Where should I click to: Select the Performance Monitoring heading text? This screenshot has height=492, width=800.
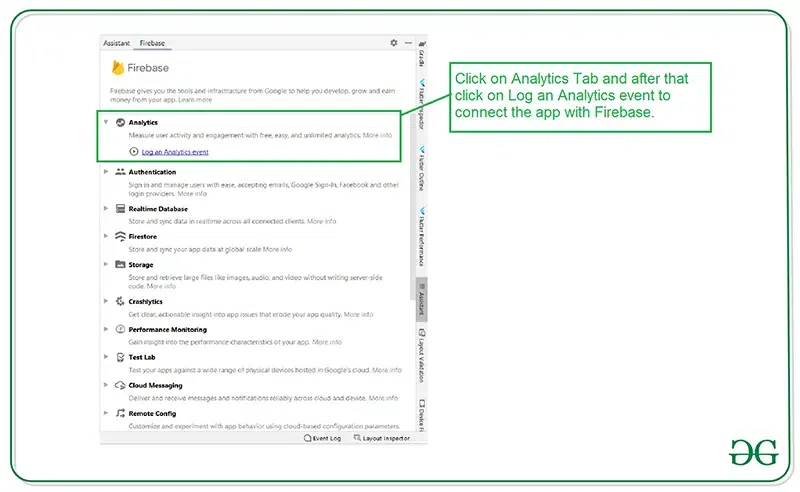[x=167, y=330]
